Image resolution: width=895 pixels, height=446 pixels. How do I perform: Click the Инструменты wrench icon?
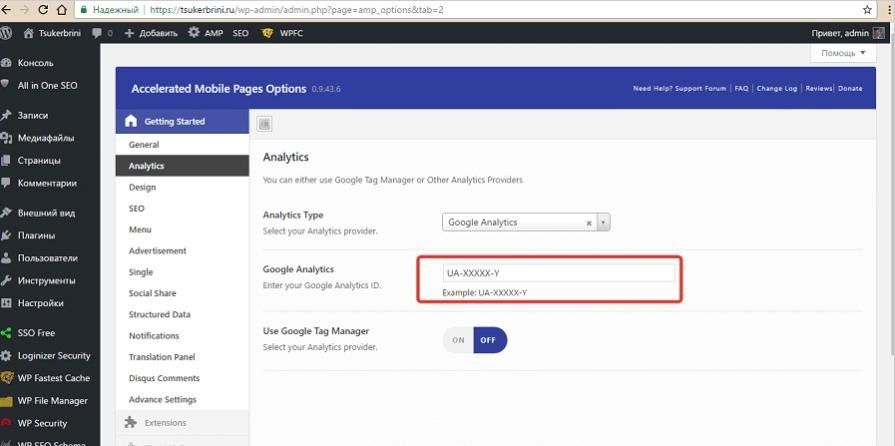6,280
